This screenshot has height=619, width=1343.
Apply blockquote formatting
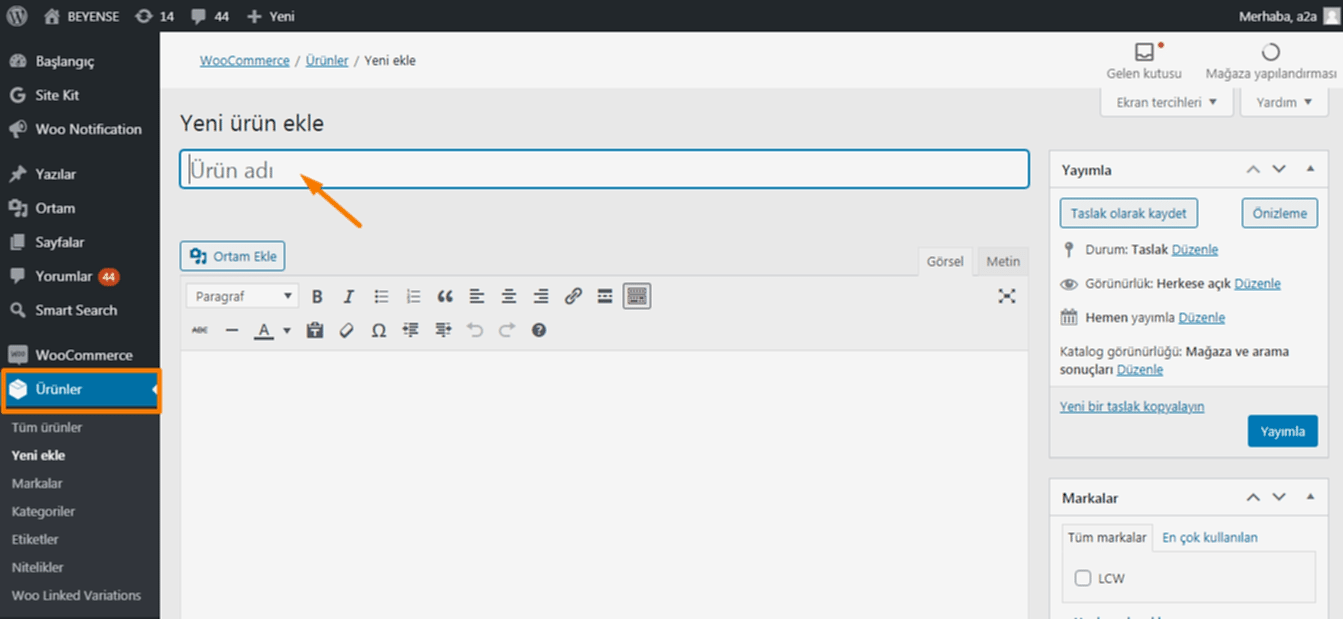coord(445,296)
